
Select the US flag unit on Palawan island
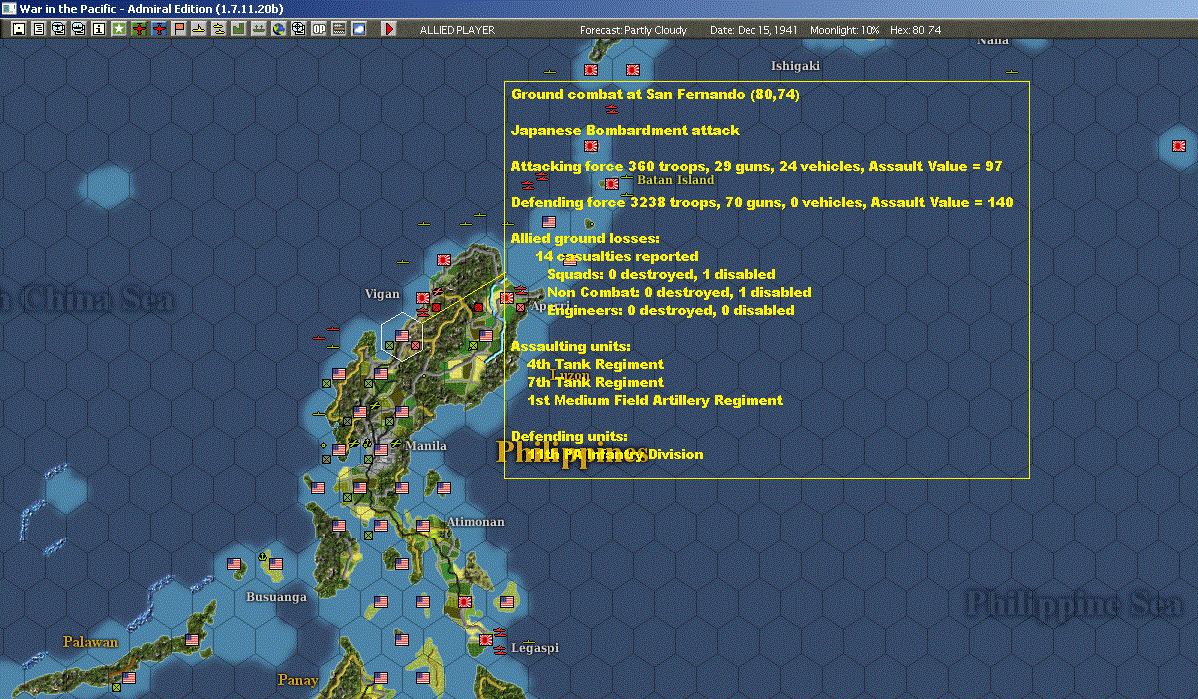tap(192, 639)
